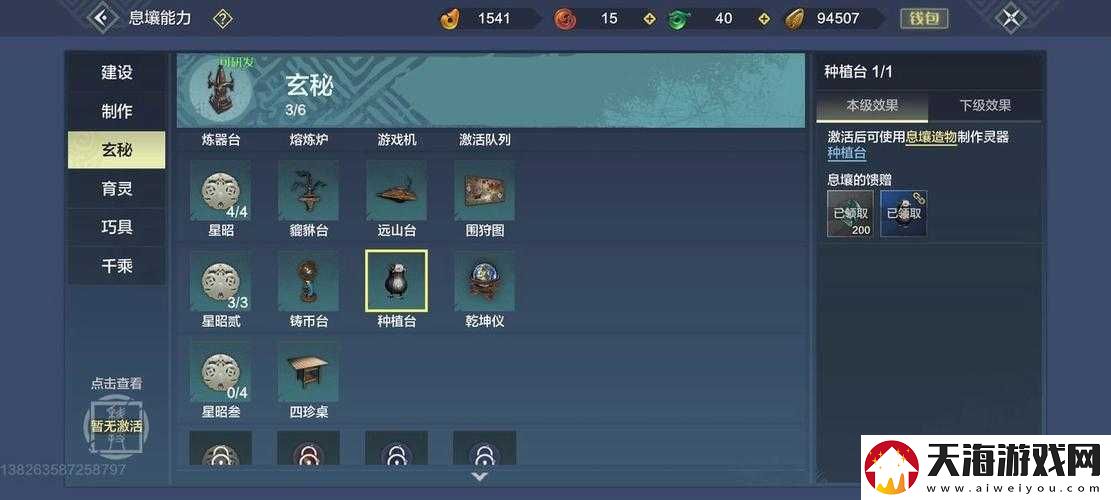Select the 貔貅台 item icon
This screenshot has height=500, width=1111.
pyautogui.click(x=308, y=190)
